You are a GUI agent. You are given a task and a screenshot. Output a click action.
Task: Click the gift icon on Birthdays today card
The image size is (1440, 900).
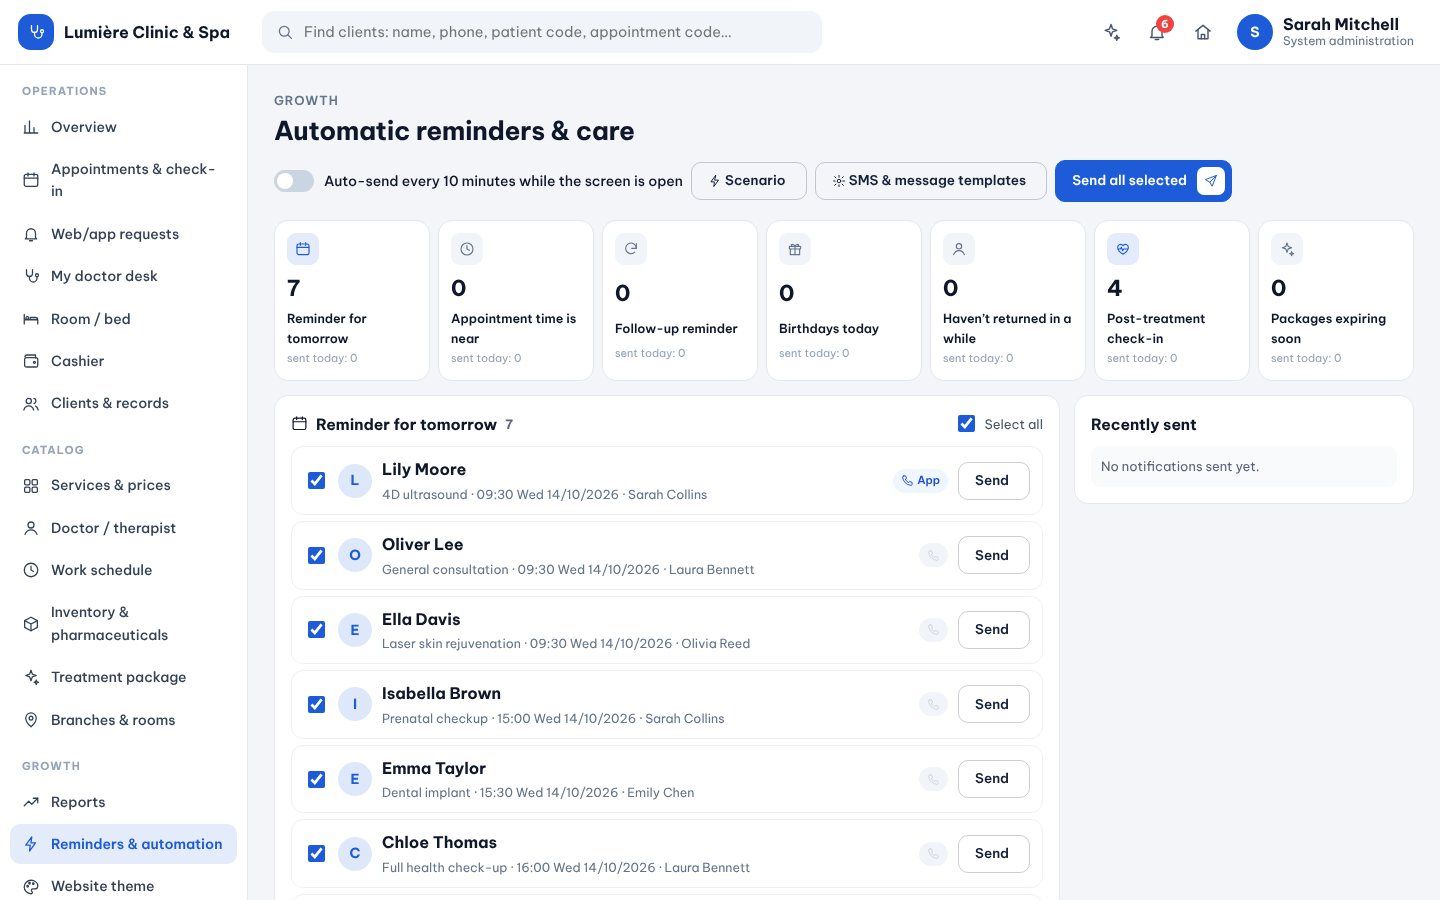click(x=795, y=249)
